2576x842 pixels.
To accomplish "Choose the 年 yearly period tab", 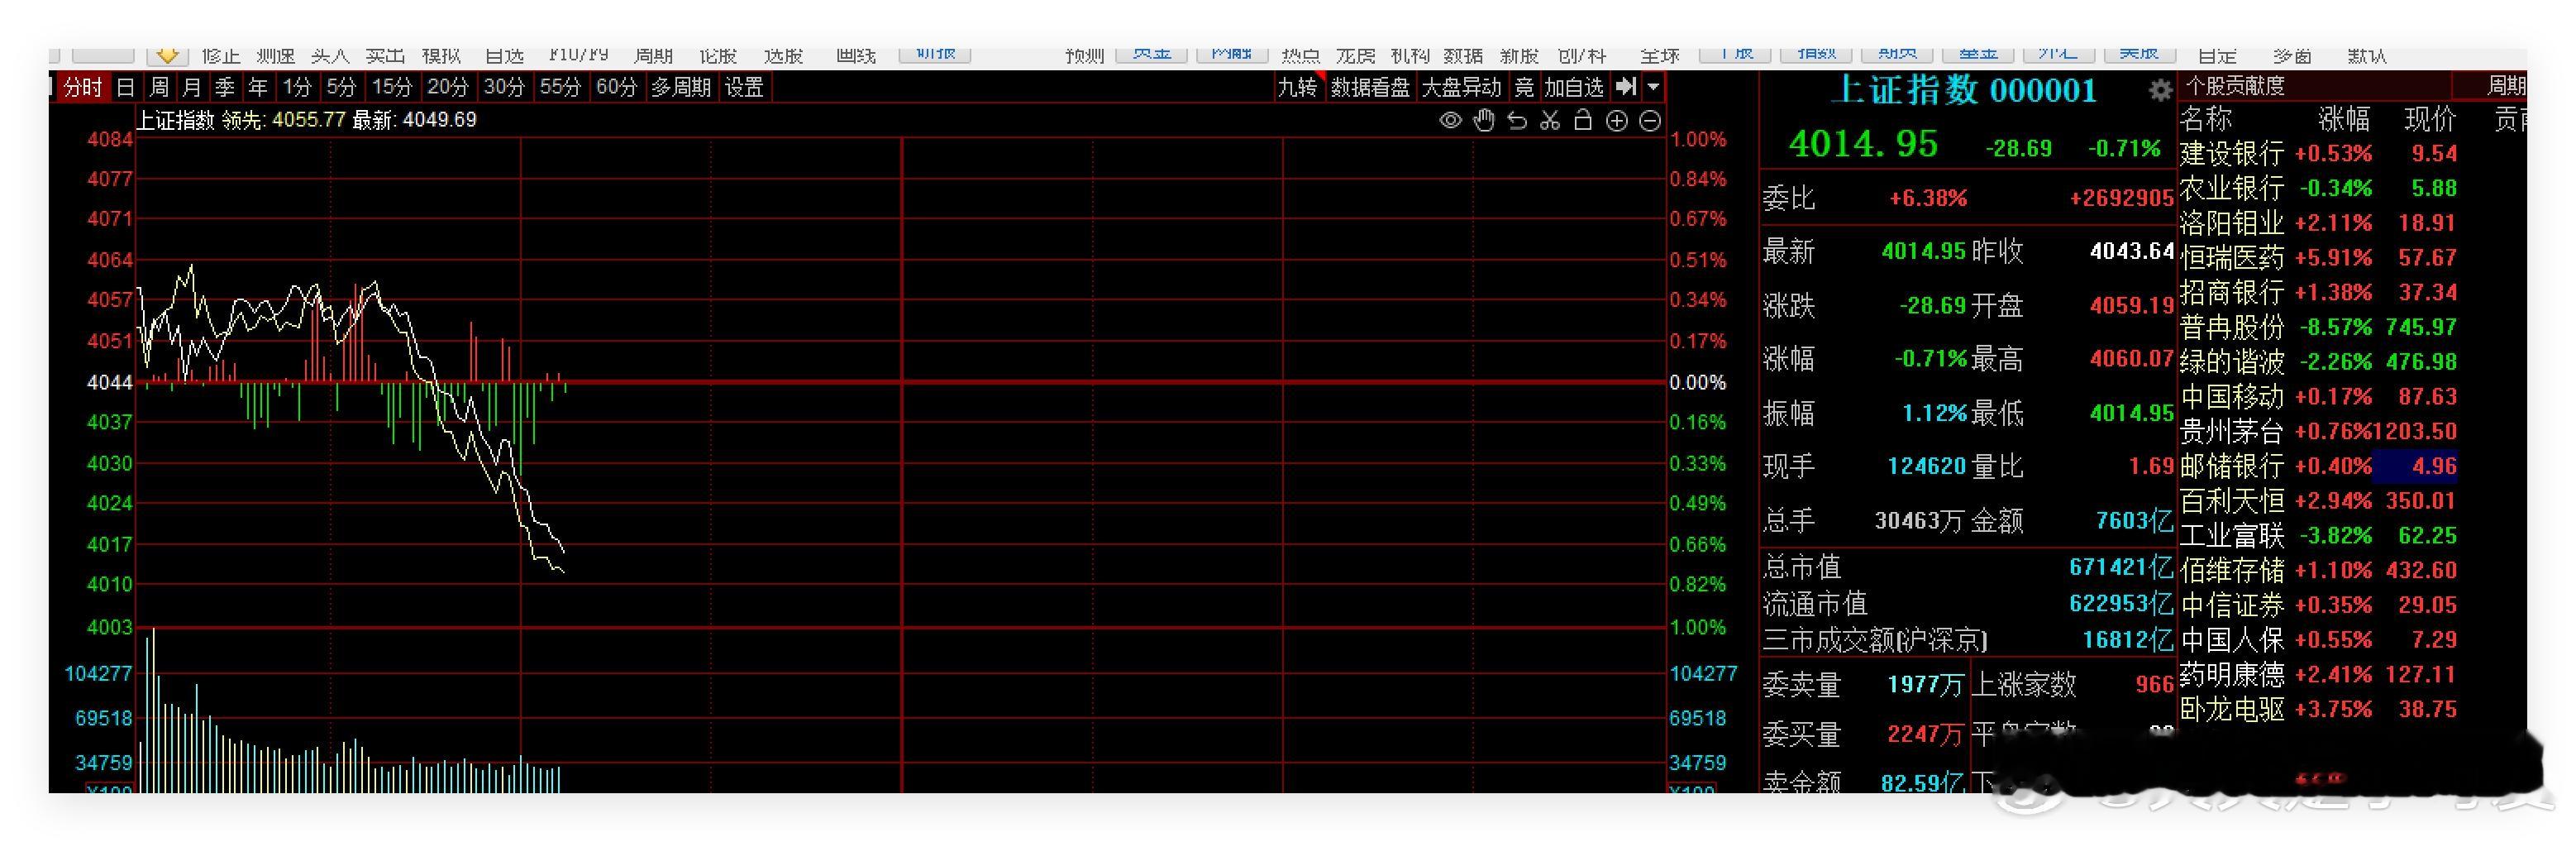I will pos(258,87).
